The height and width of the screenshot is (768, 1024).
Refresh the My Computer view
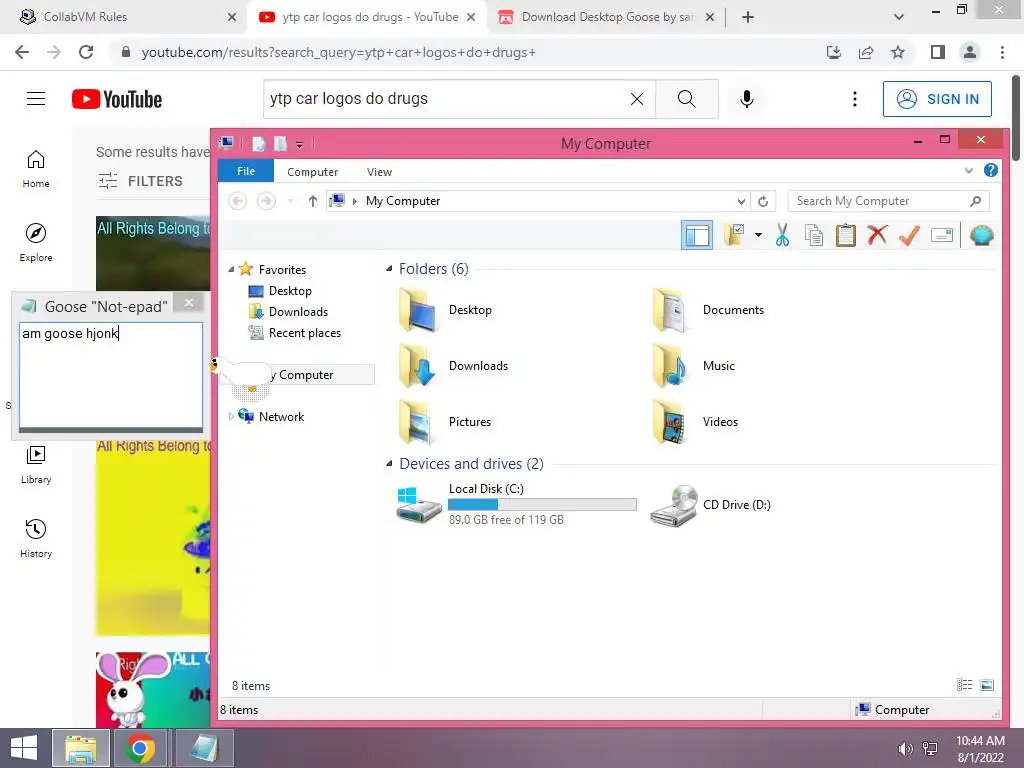coord(763,201)
